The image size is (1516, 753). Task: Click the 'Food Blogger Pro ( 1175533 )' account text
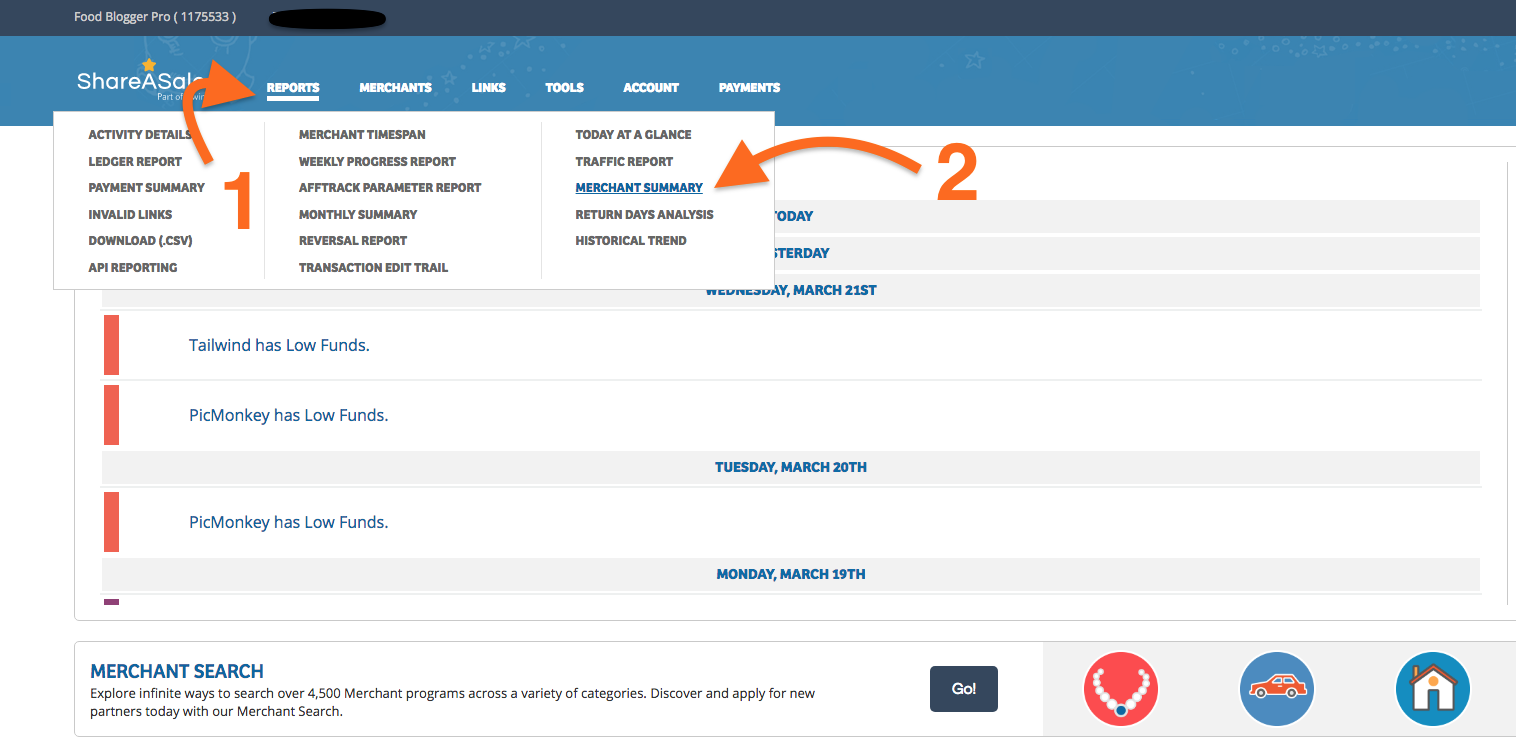tap(155, 17)
